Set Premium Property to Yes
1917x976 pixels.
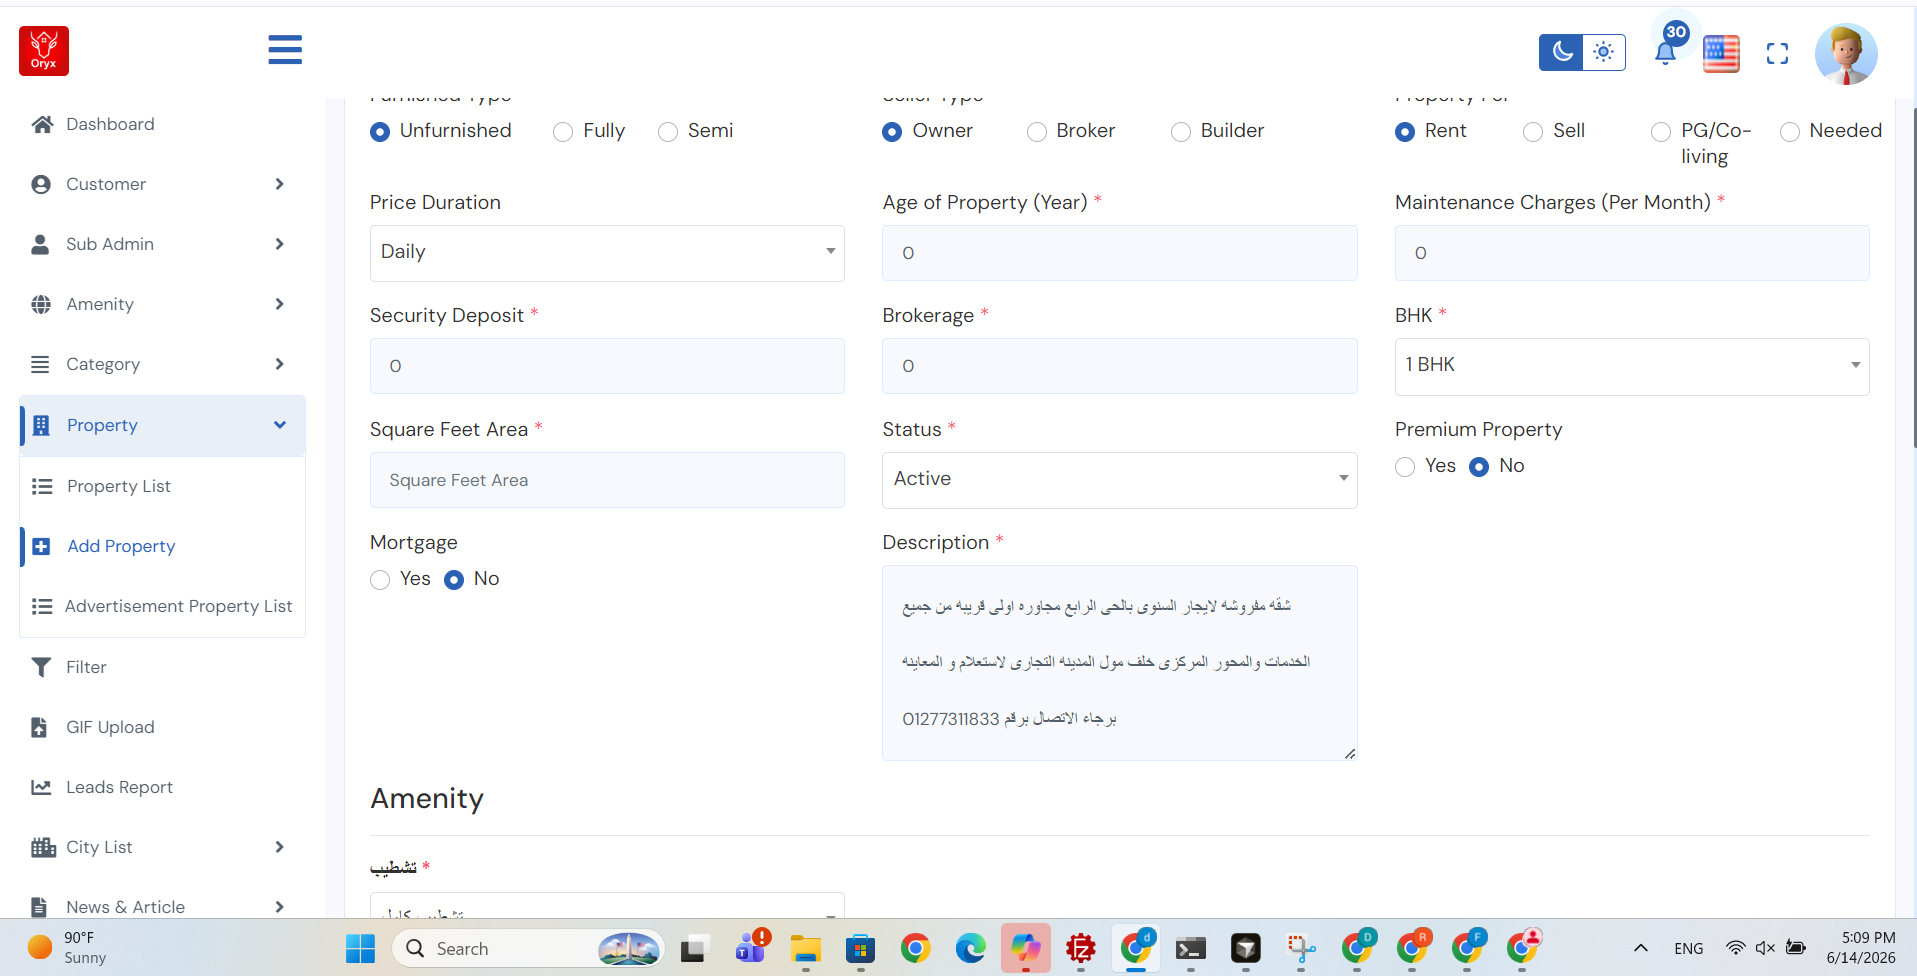1405,467
